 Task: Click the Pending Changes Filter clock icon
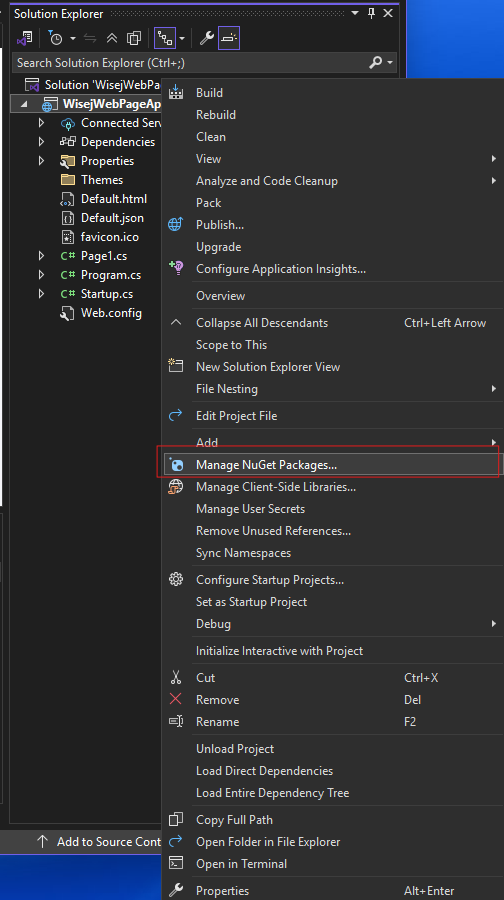[56, 38]
